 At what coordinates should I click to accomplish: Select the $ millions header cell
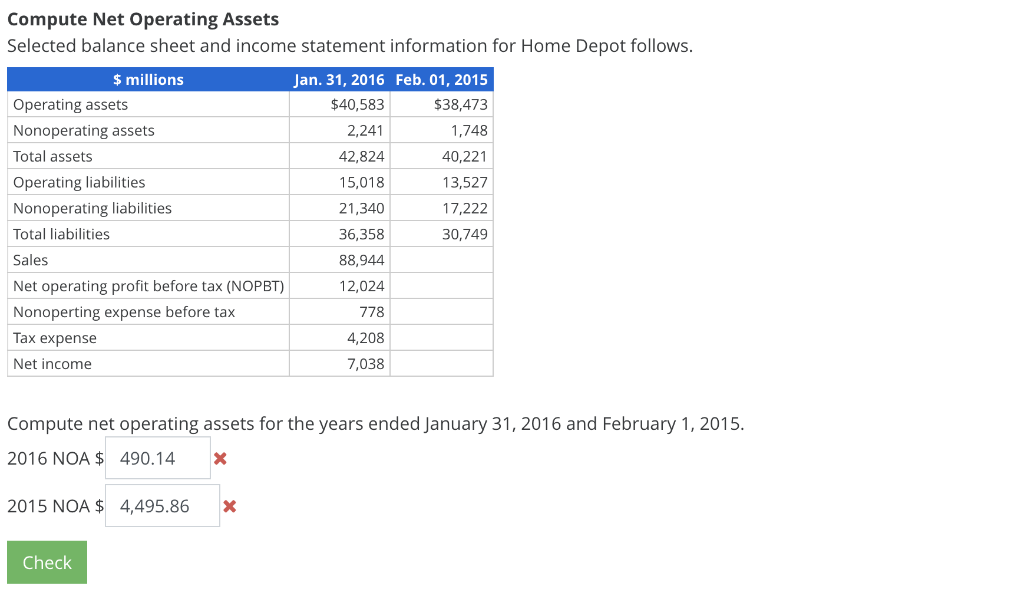point(148,79)
